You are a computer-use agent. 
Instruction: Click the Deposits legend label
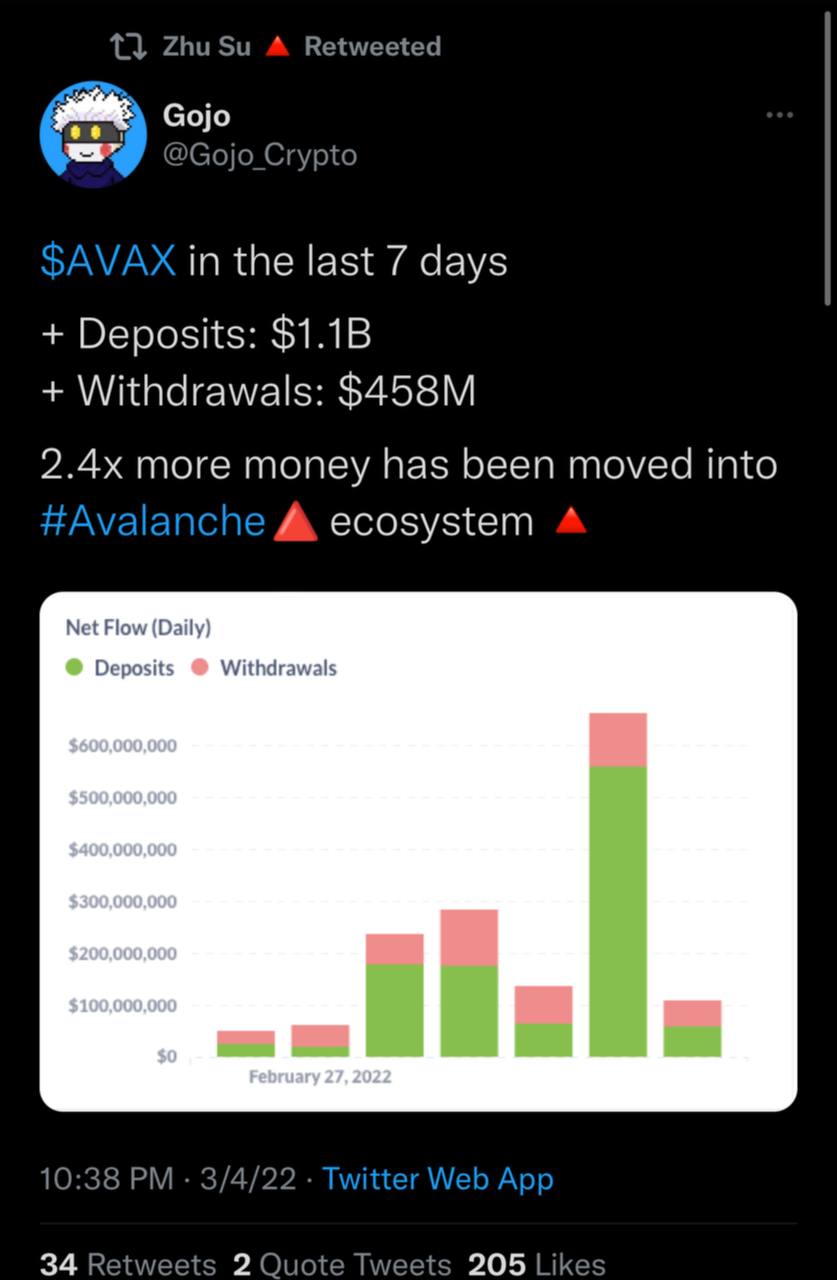134,668
